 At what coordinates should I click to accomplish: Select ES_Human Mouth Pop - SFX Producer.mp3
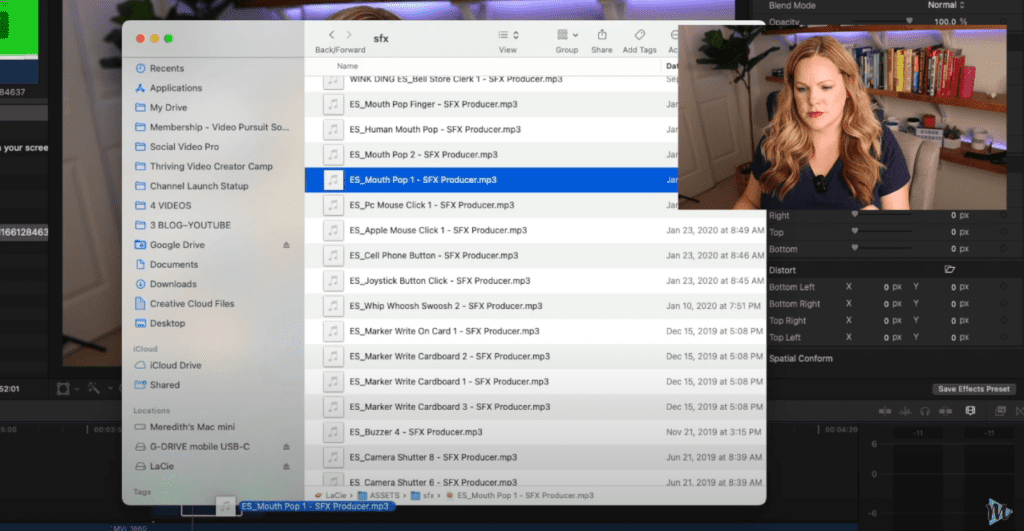tap(435, 129)
